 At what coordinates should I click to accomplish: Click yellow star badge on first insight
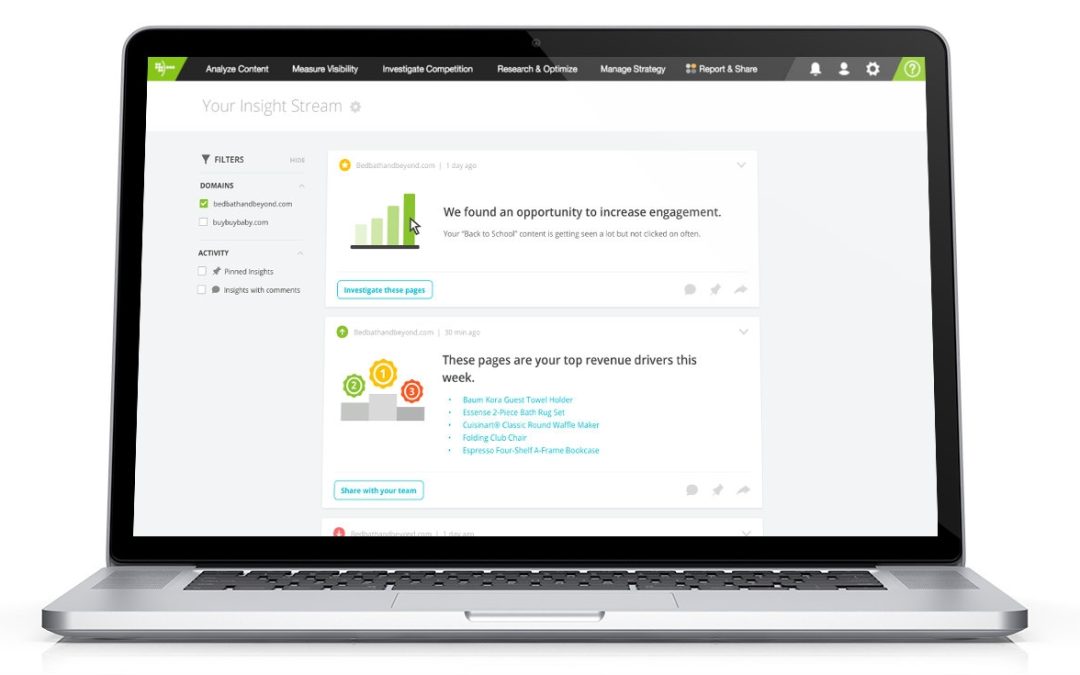click(345, 165)
